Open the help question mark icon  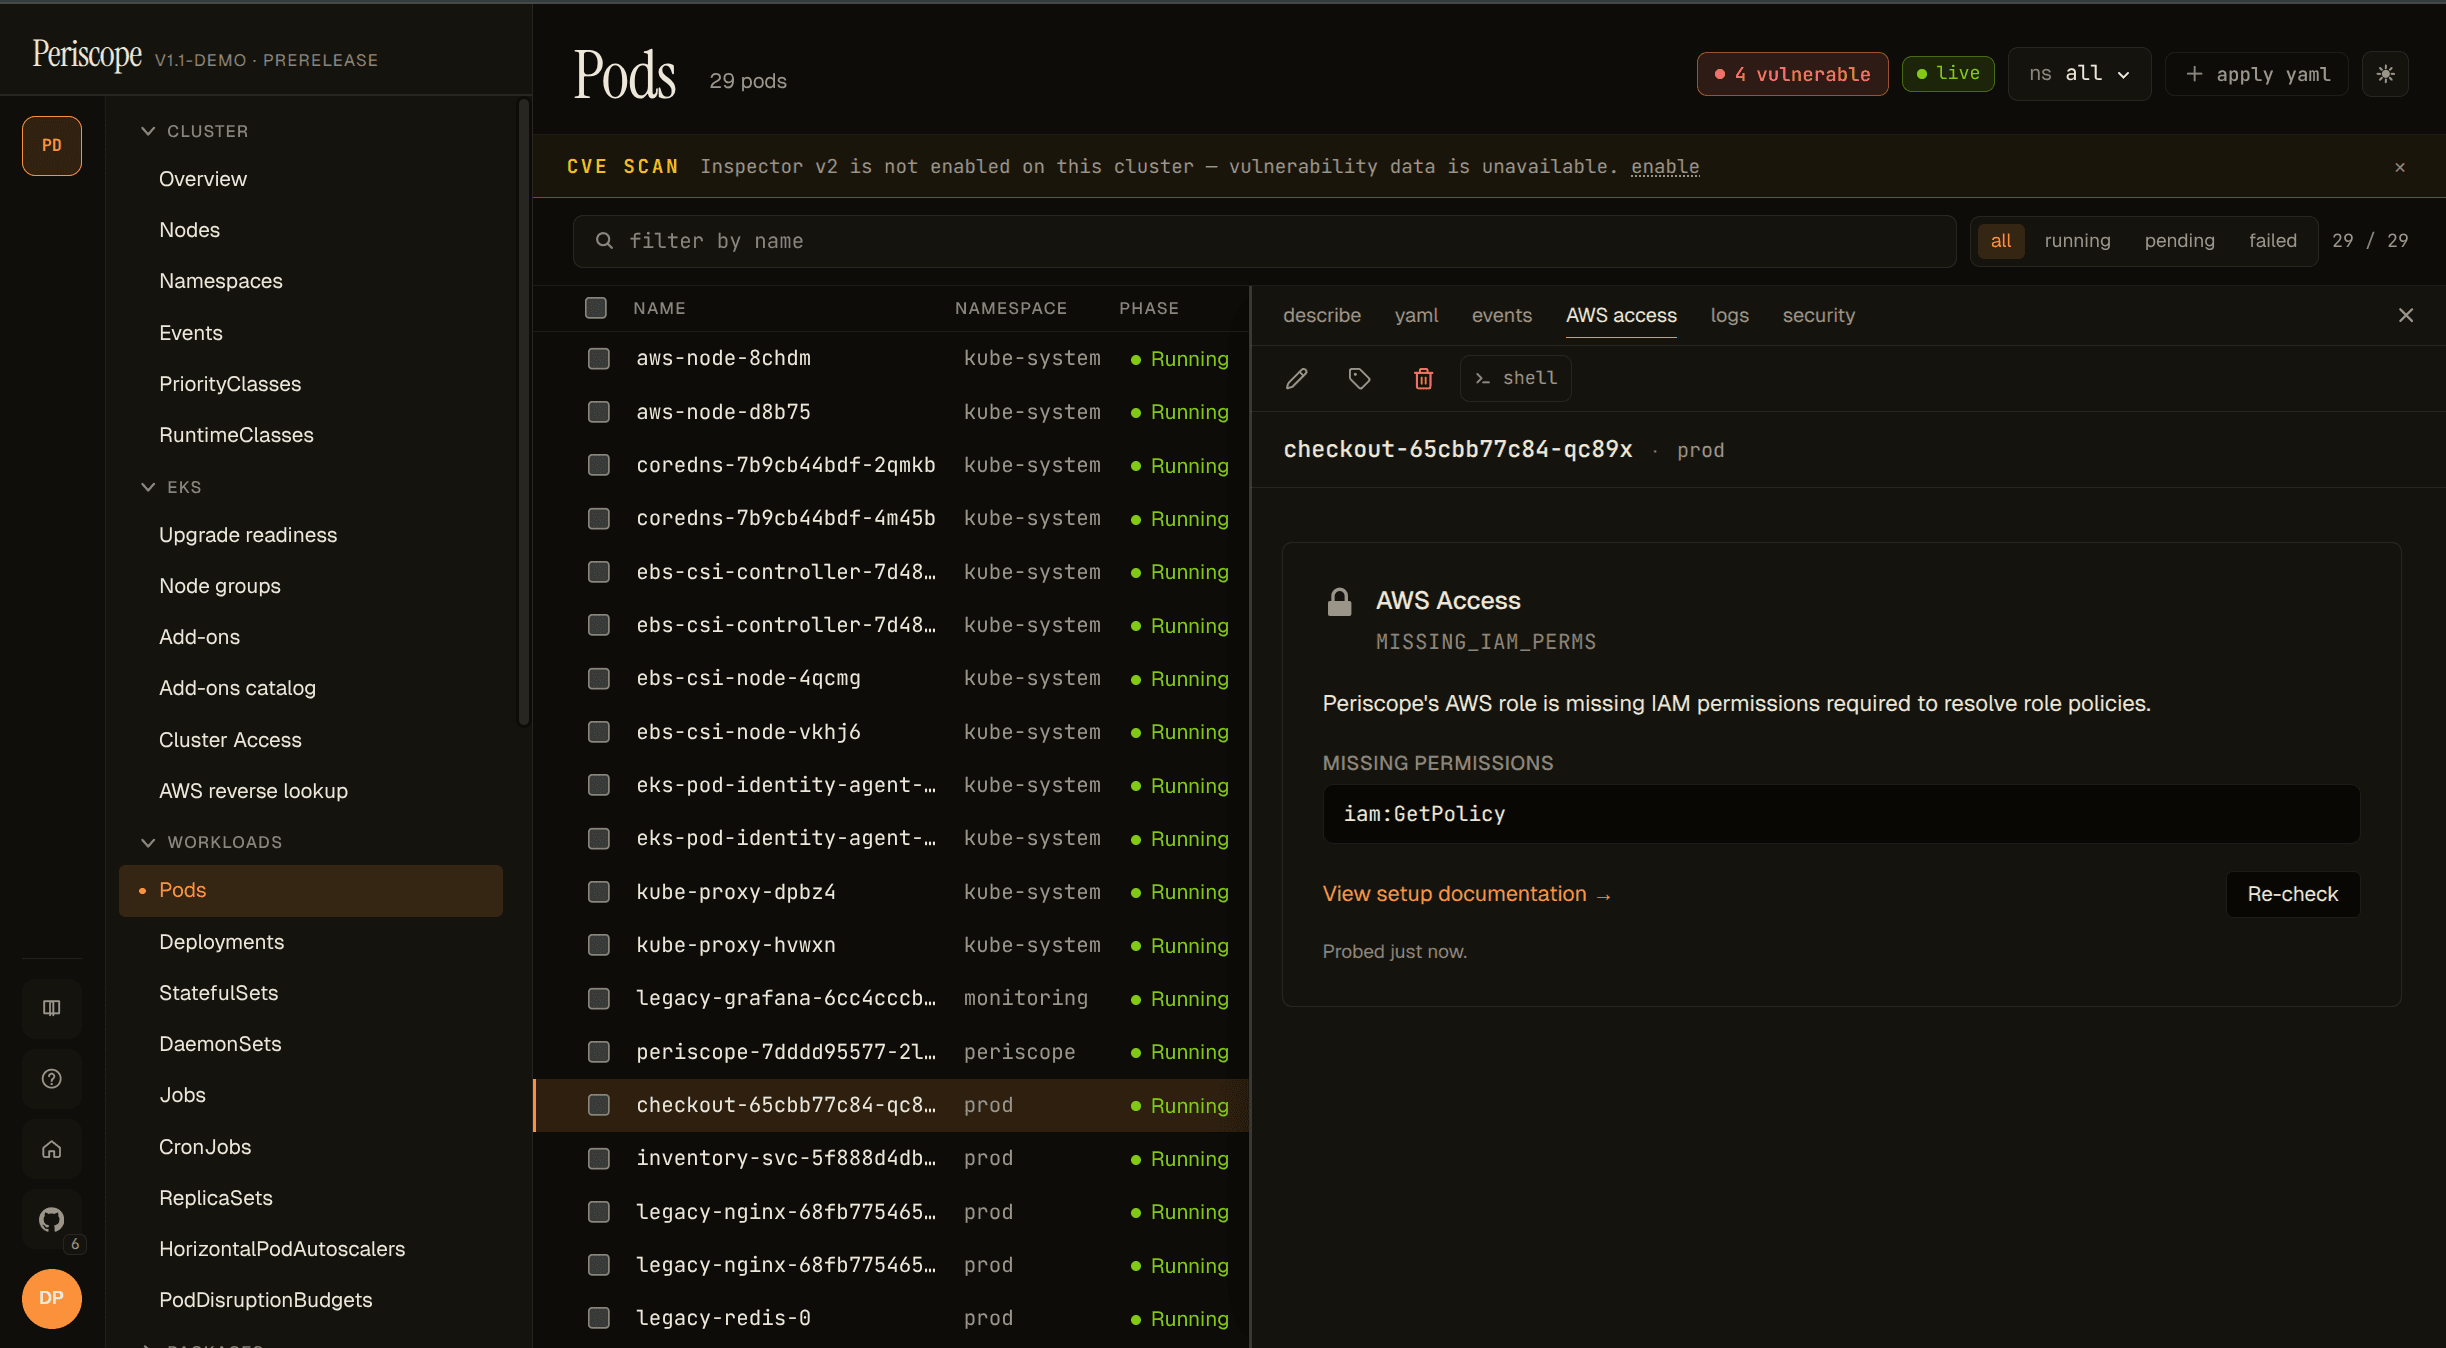(x=52, y=1079)
